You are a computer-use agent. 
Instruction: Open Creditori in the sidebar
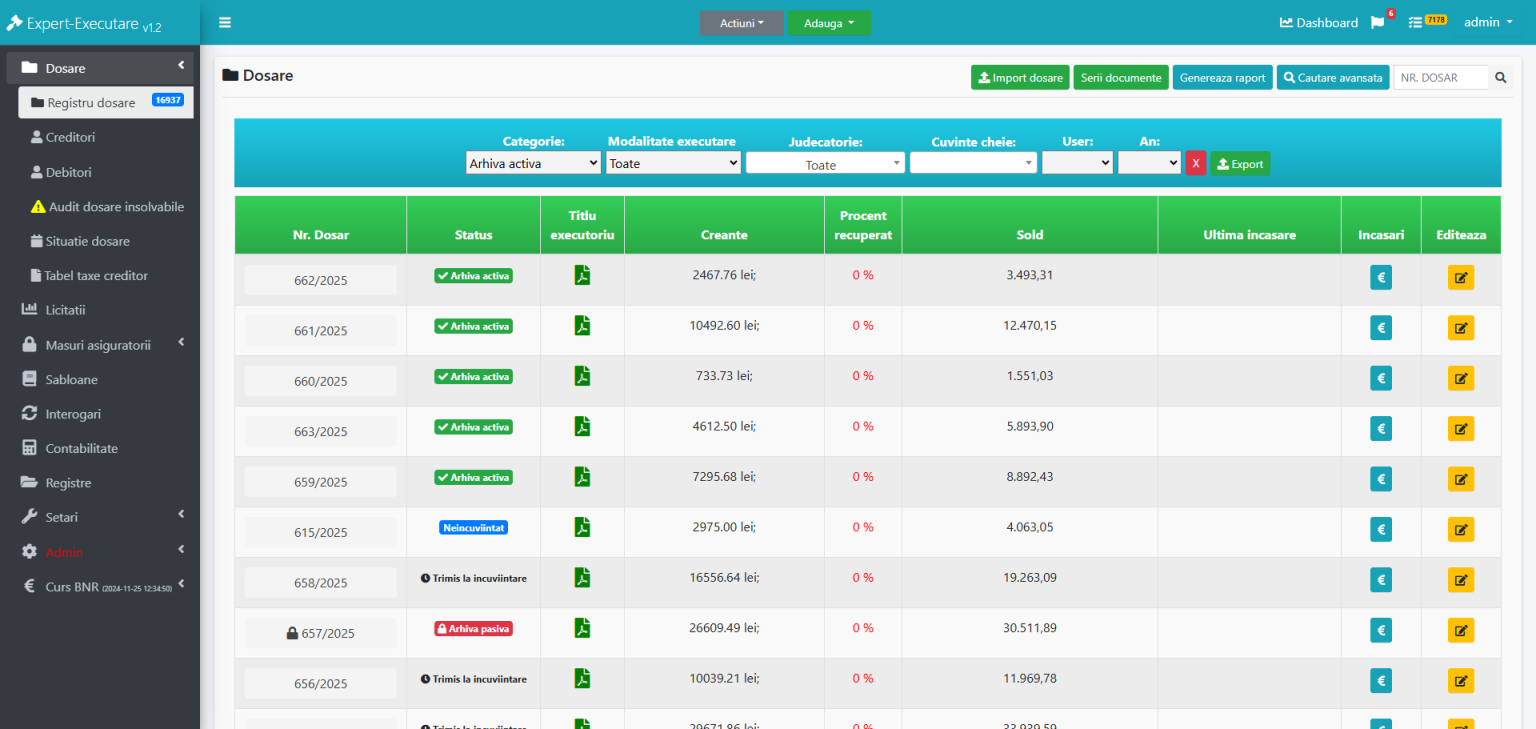click(x=70, y=137)
